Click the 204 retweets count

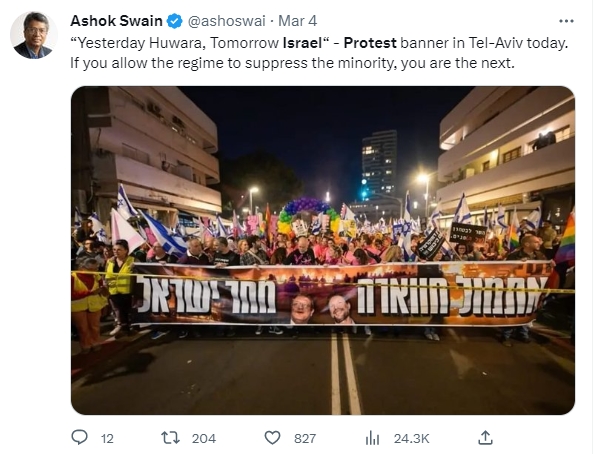click(x=204, y=438)
